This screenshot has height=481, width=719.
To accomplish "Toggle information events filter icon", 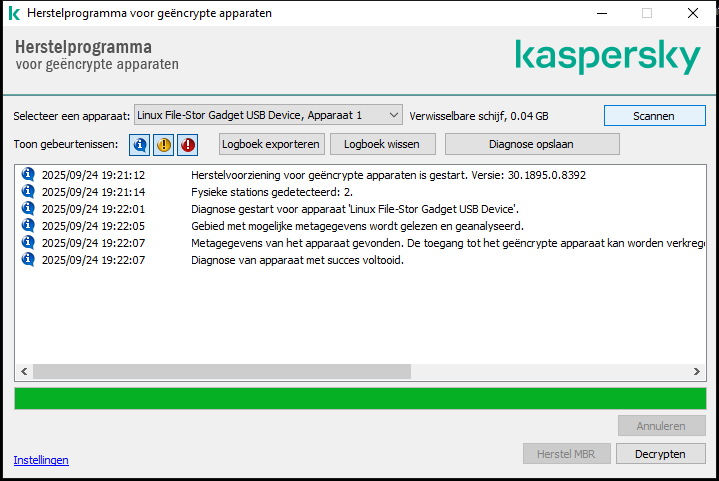I will click(139, 145).
